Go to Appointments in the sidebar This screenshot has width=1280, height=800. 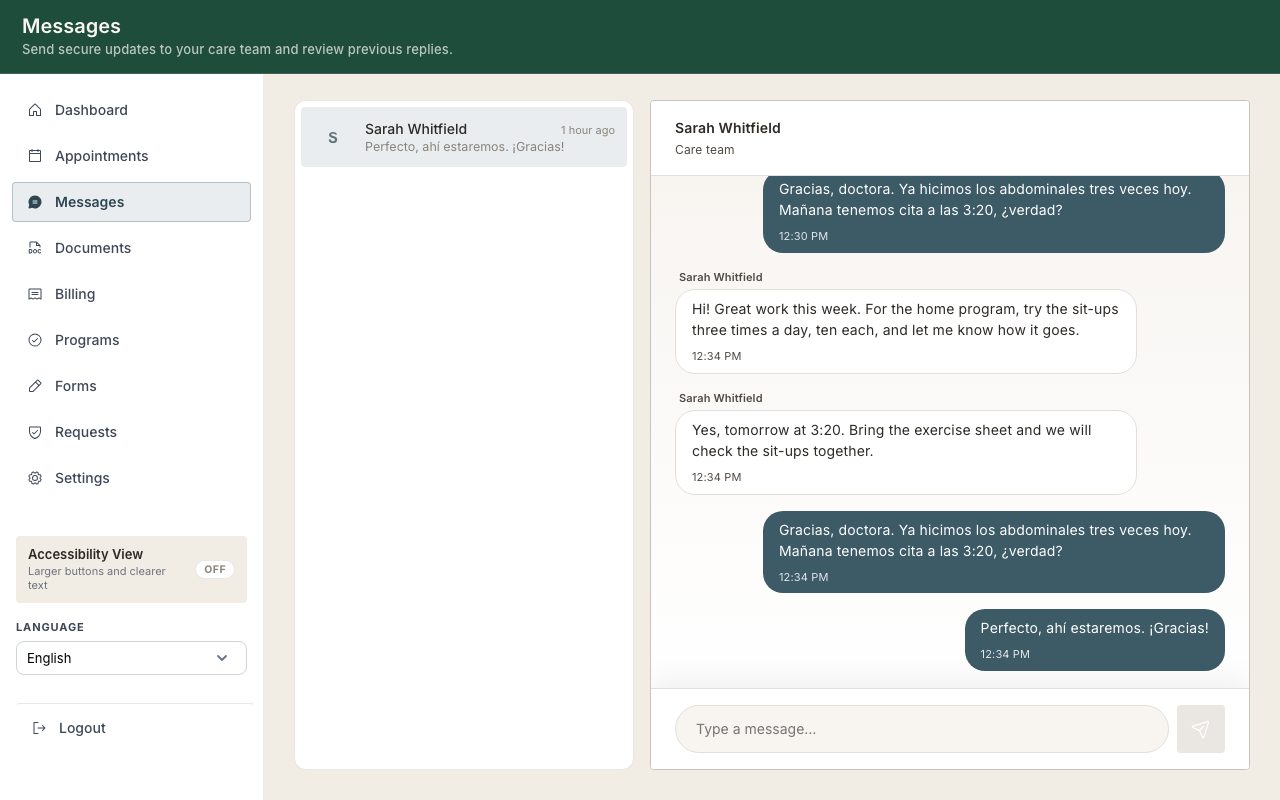pos(131,156)
